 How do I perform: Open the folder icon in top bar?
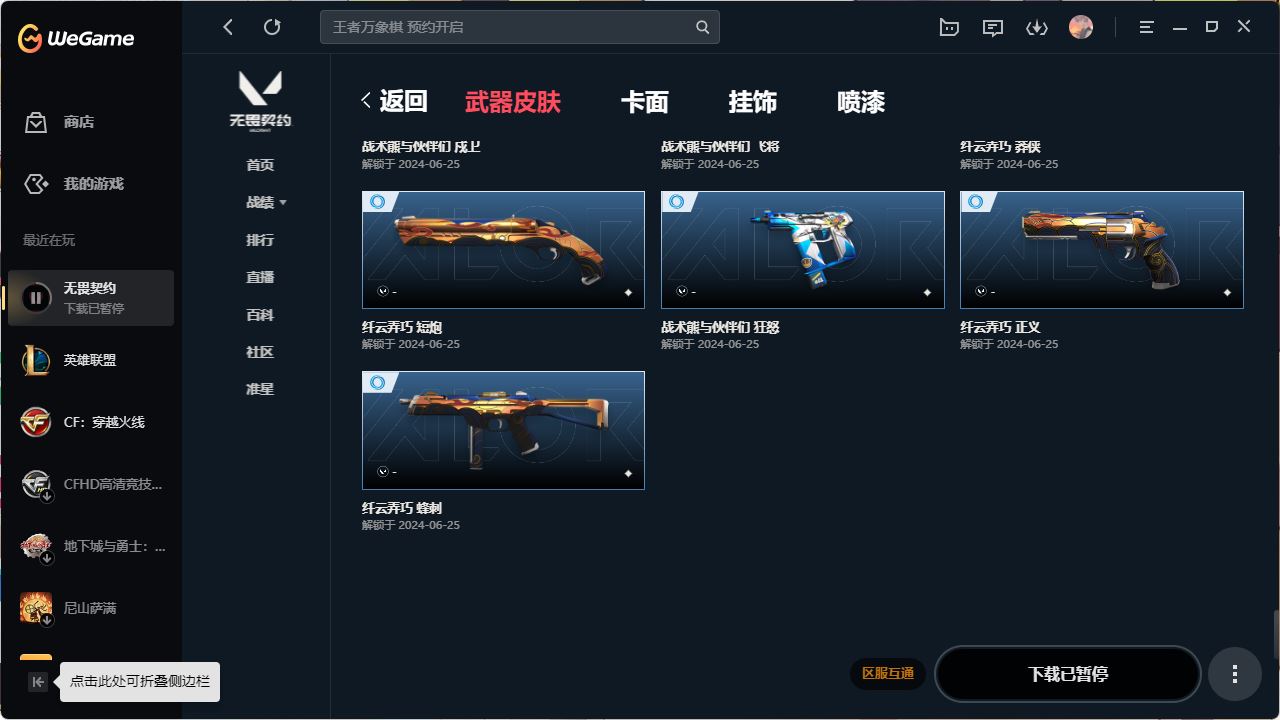949,28
